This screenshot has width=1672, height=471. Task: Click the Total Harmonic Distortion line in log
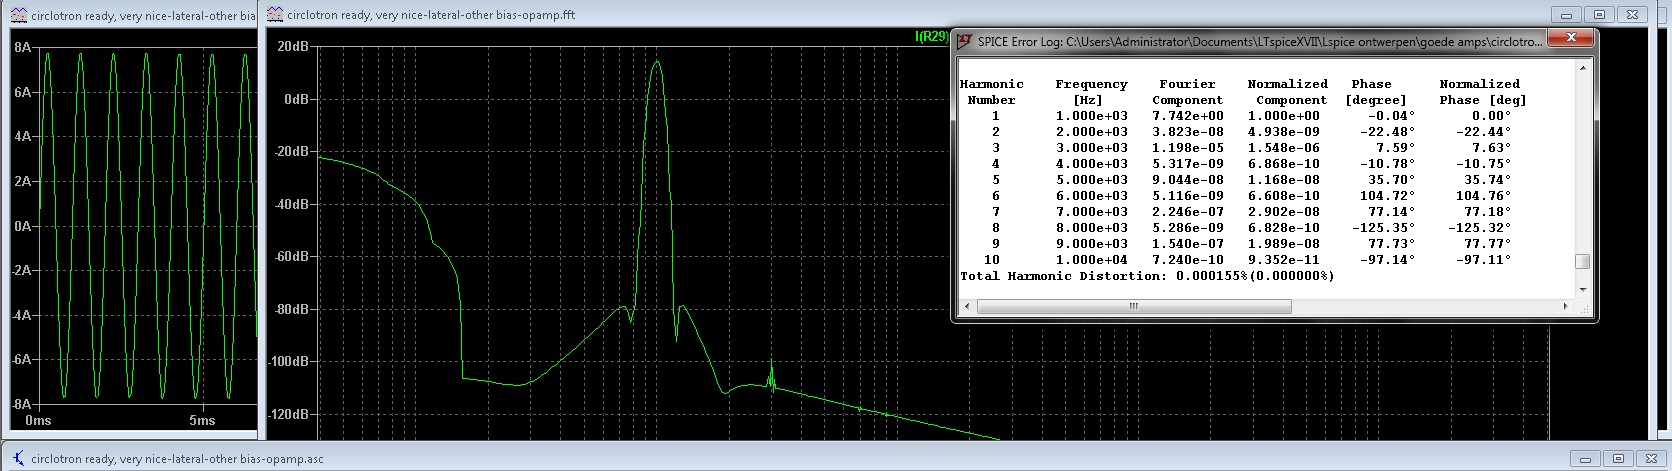[x=1147, y=276]
